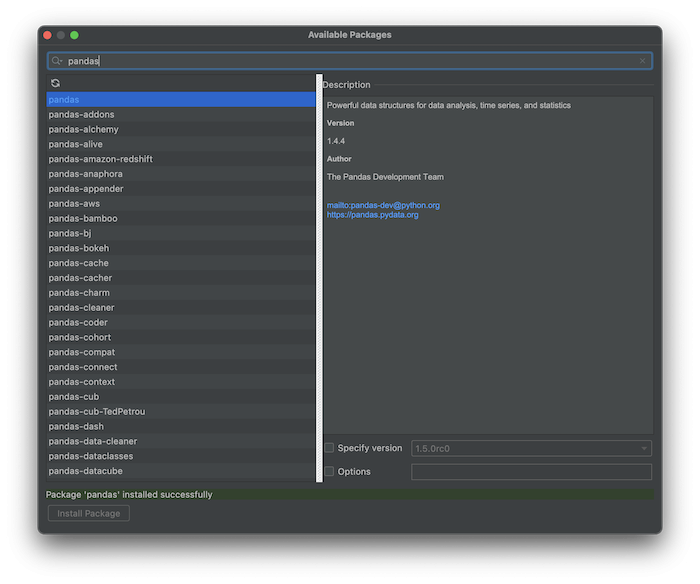Select pandas-addons in the list
Image resolution: width=700 pixels, height=584 pixels.
pos(181,114)
